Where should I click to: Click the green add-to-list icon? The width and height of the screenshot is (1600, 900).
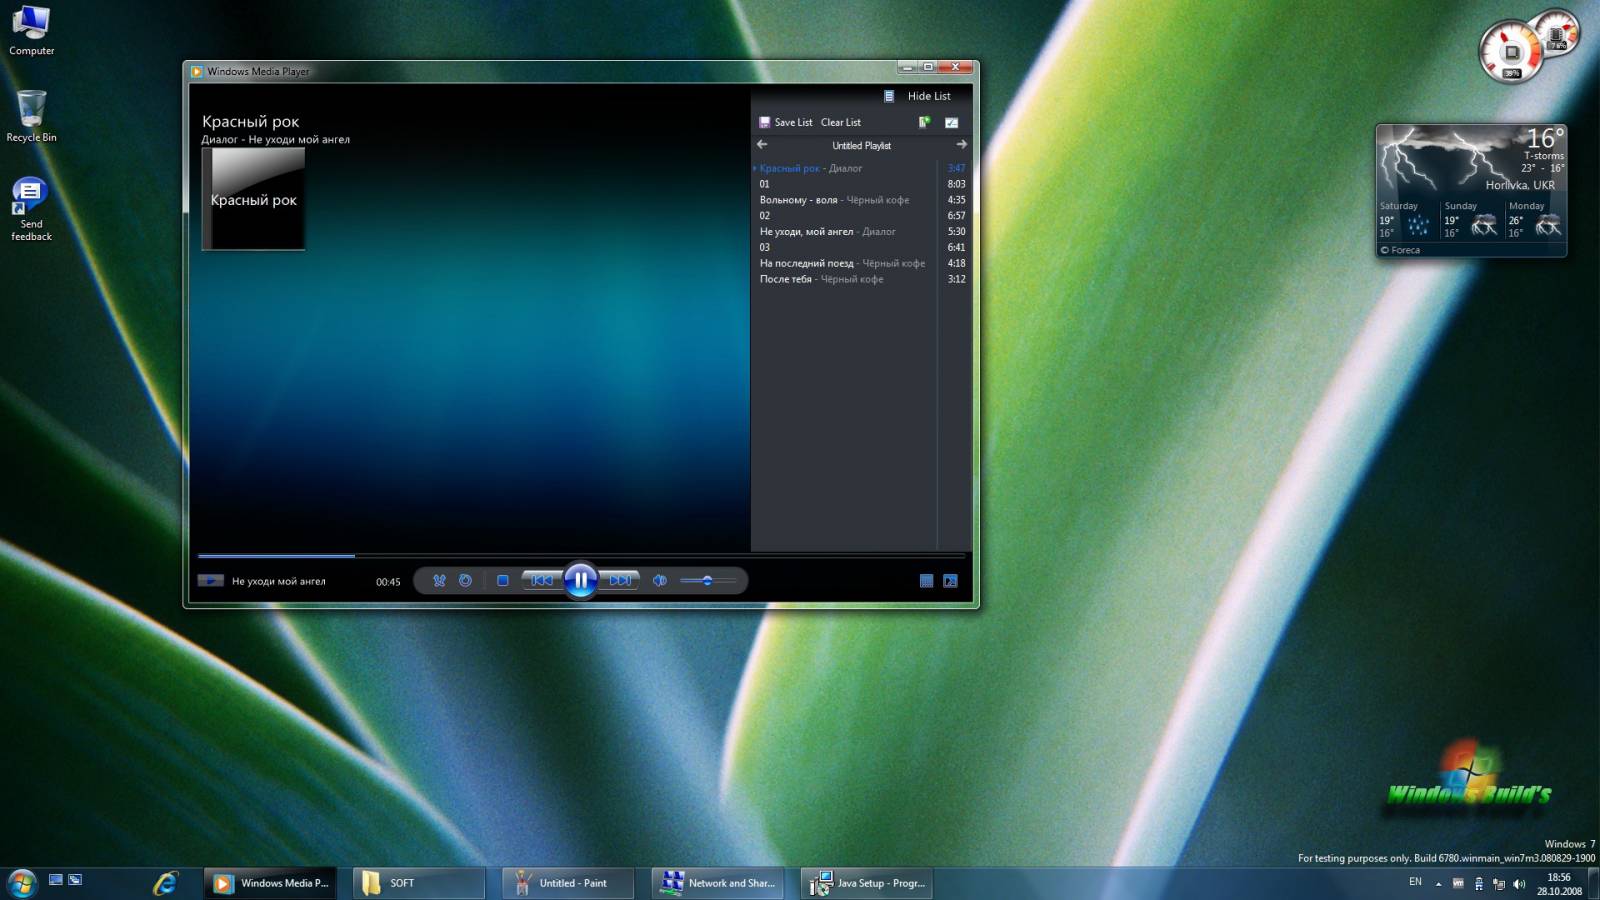[x=924, y=122]
